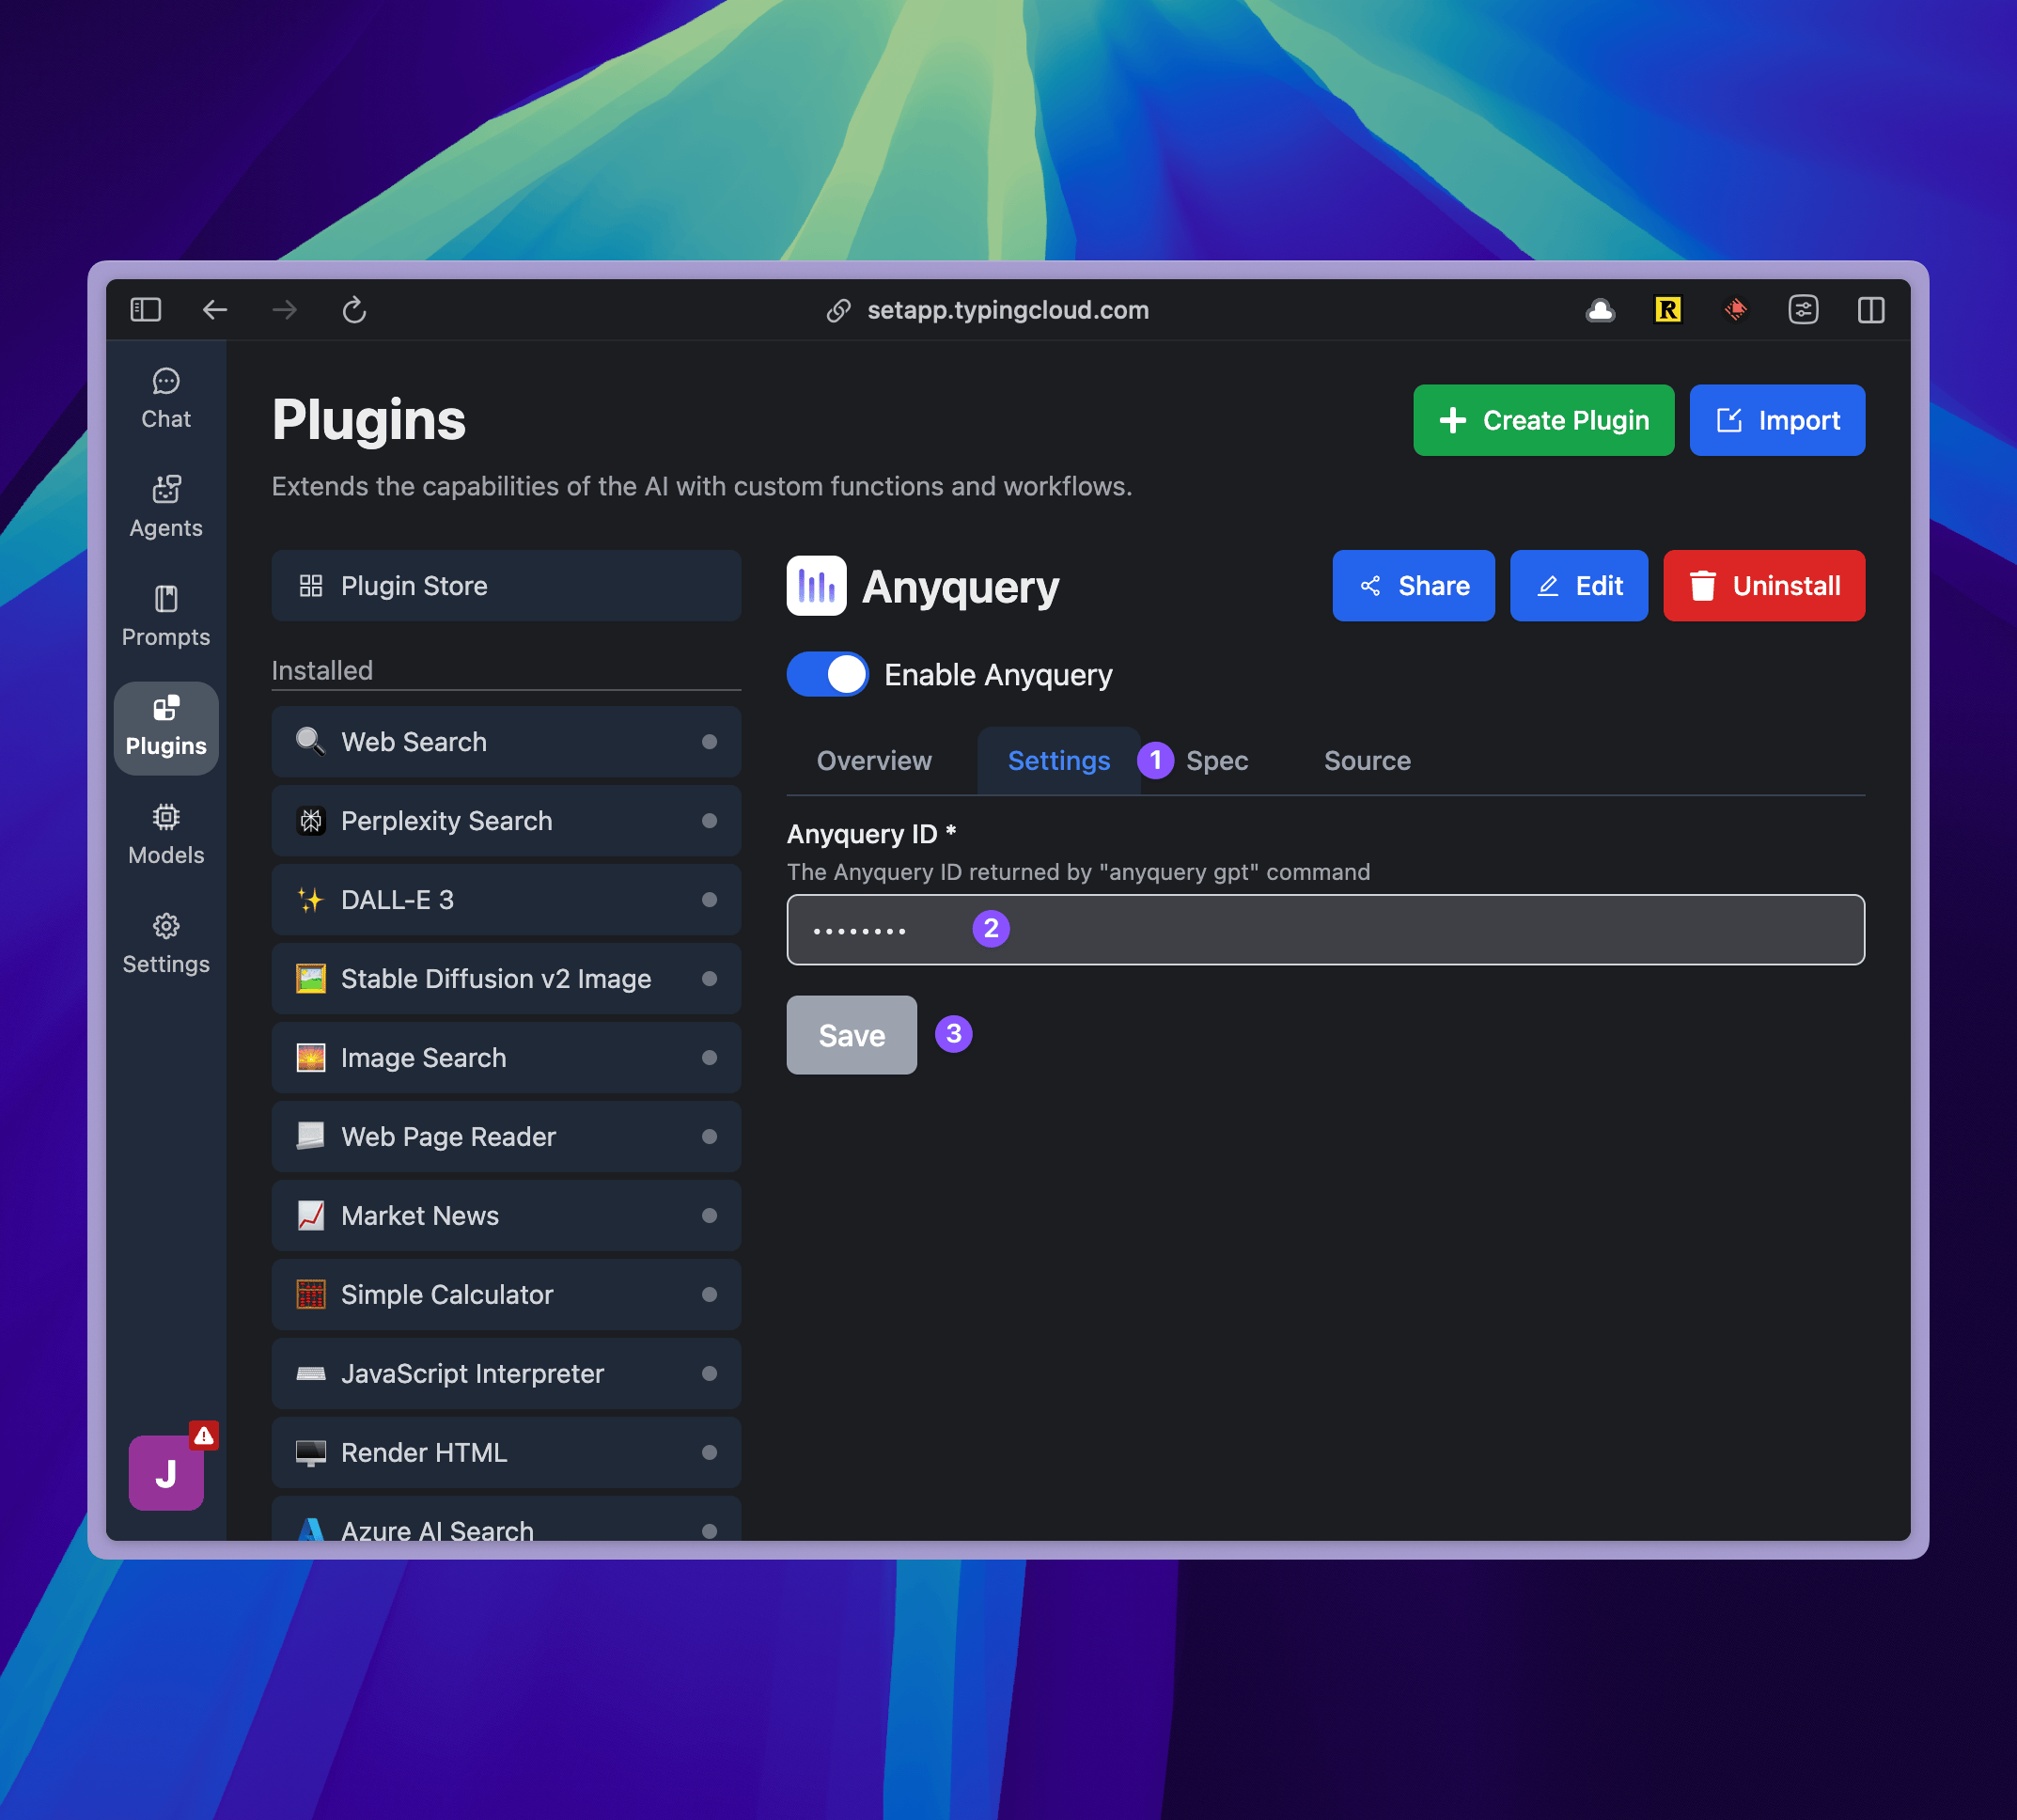Viewport: 2017px width, 1820px height.
Task: Select the JavaScript Interpreter plugin
Action: click(506, 1374)
